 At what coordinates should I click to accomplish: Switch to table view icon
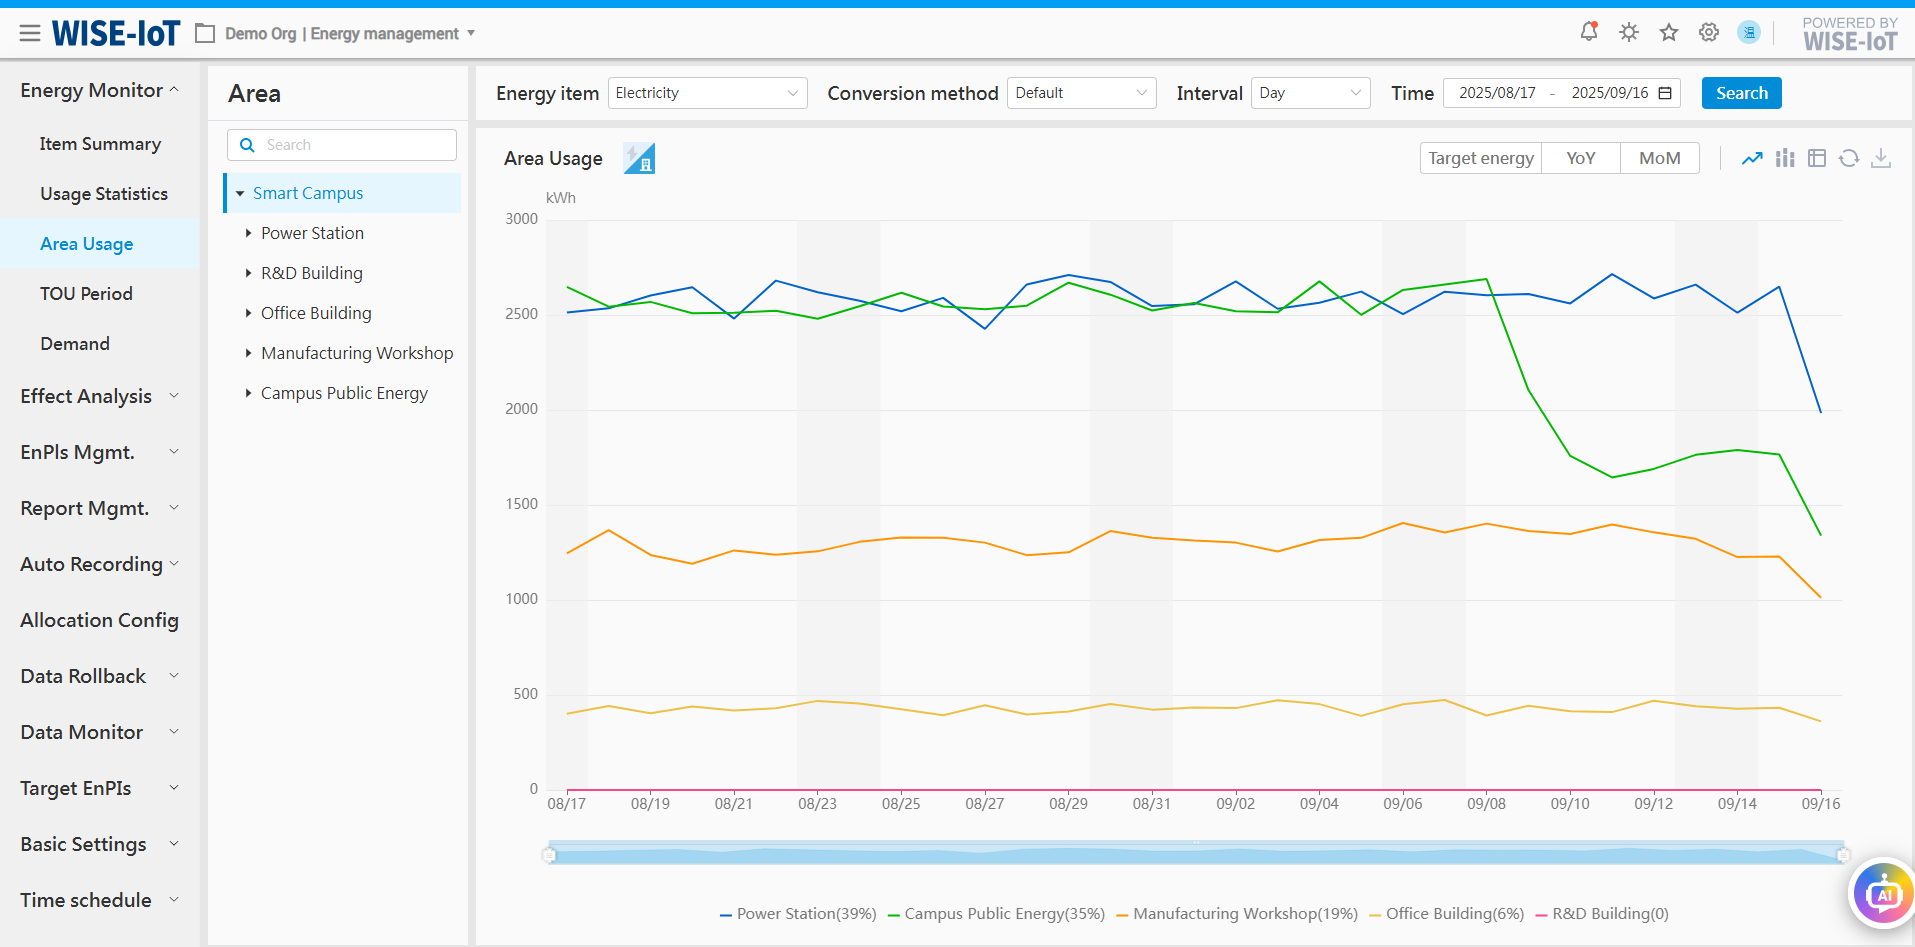pyautogui.click(x=1817, y=158)
